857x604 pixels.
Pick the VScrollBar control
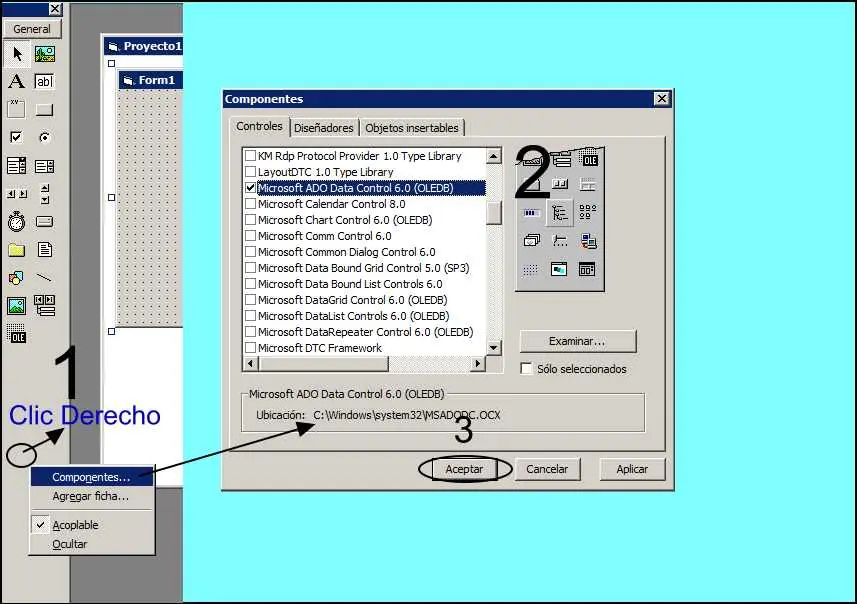coord(44,193)
